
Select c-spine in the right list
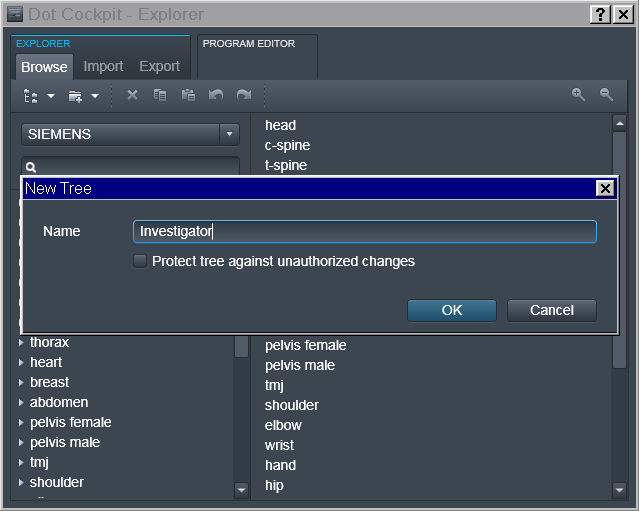[x=287, y=145]
